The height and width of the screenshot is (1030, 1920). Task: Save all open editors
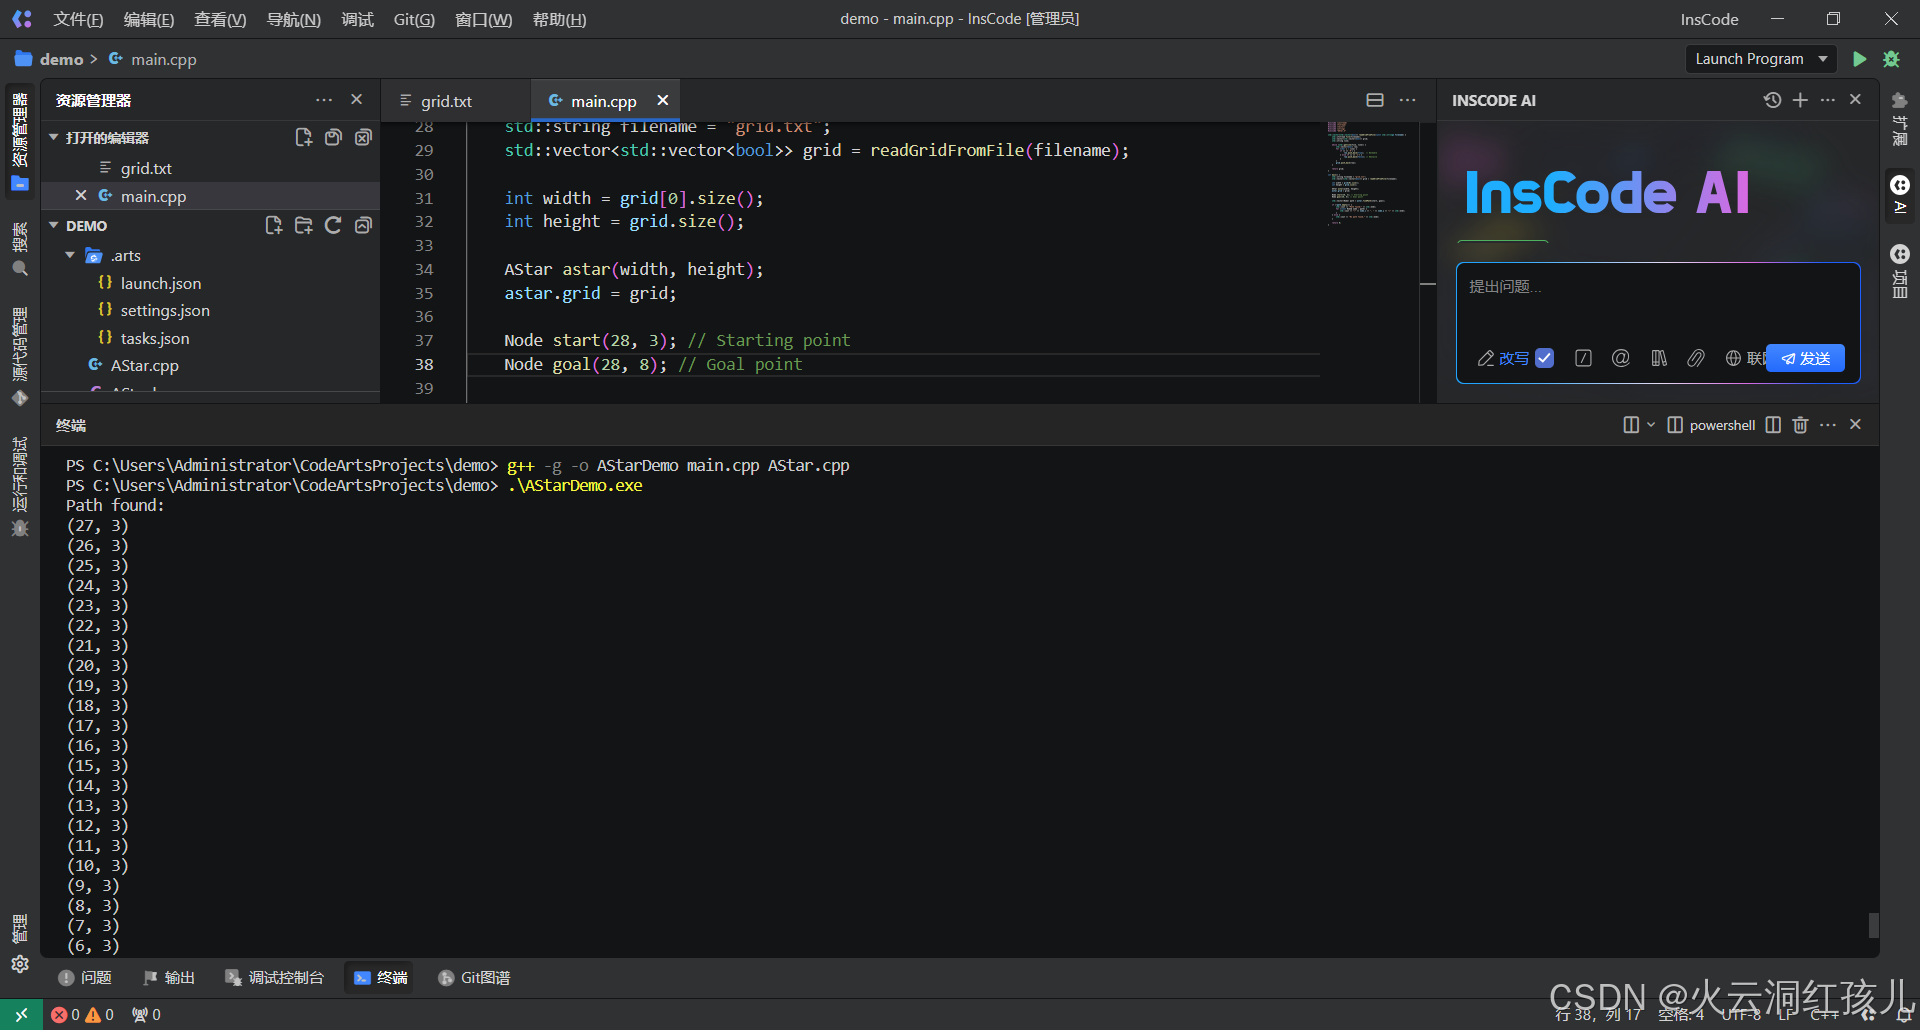click(333, 137)
